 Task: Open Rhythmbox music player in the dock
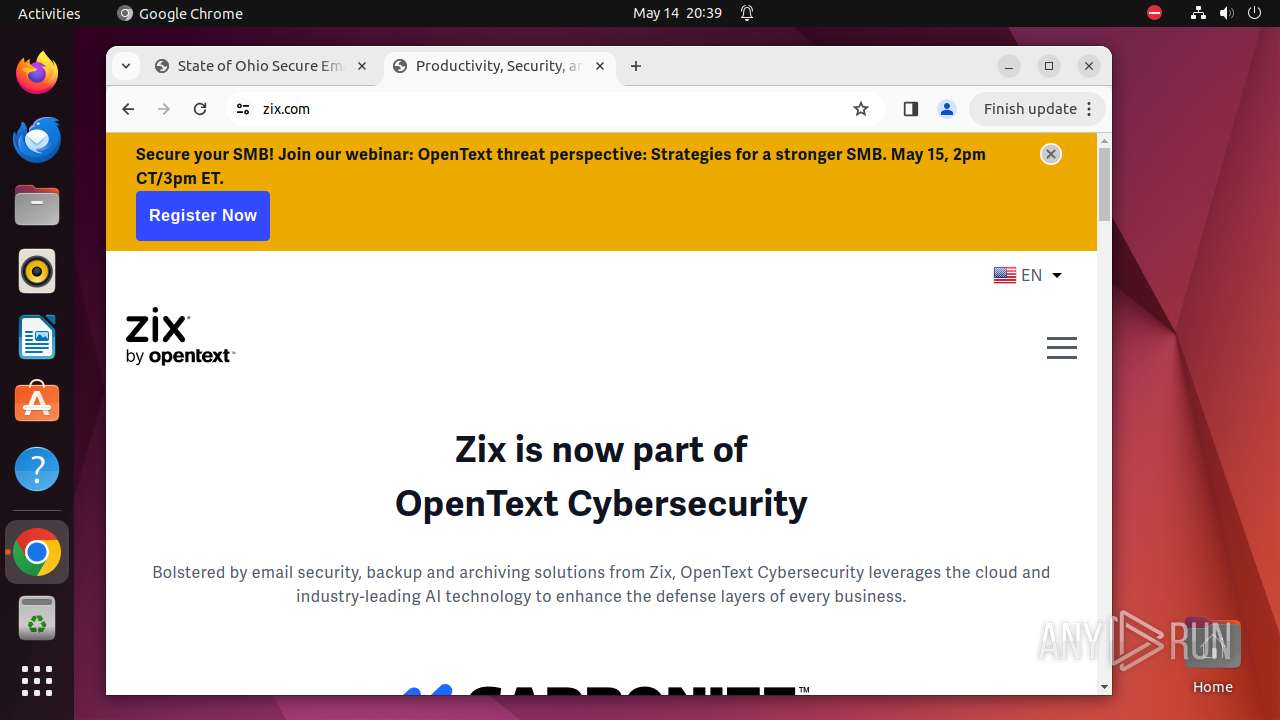(37, 271)
